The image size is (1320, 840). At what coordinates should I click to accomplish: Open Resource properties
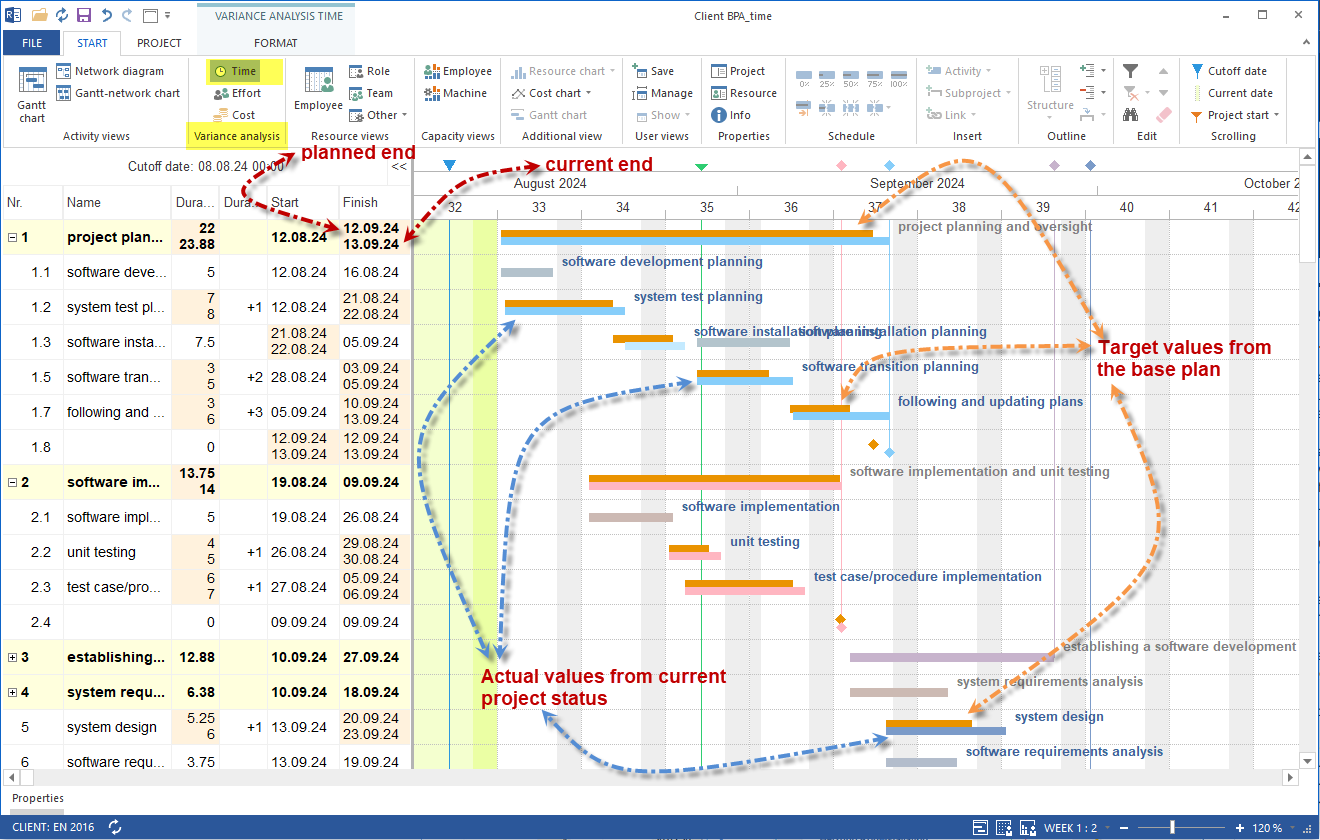tap(744, 93)
